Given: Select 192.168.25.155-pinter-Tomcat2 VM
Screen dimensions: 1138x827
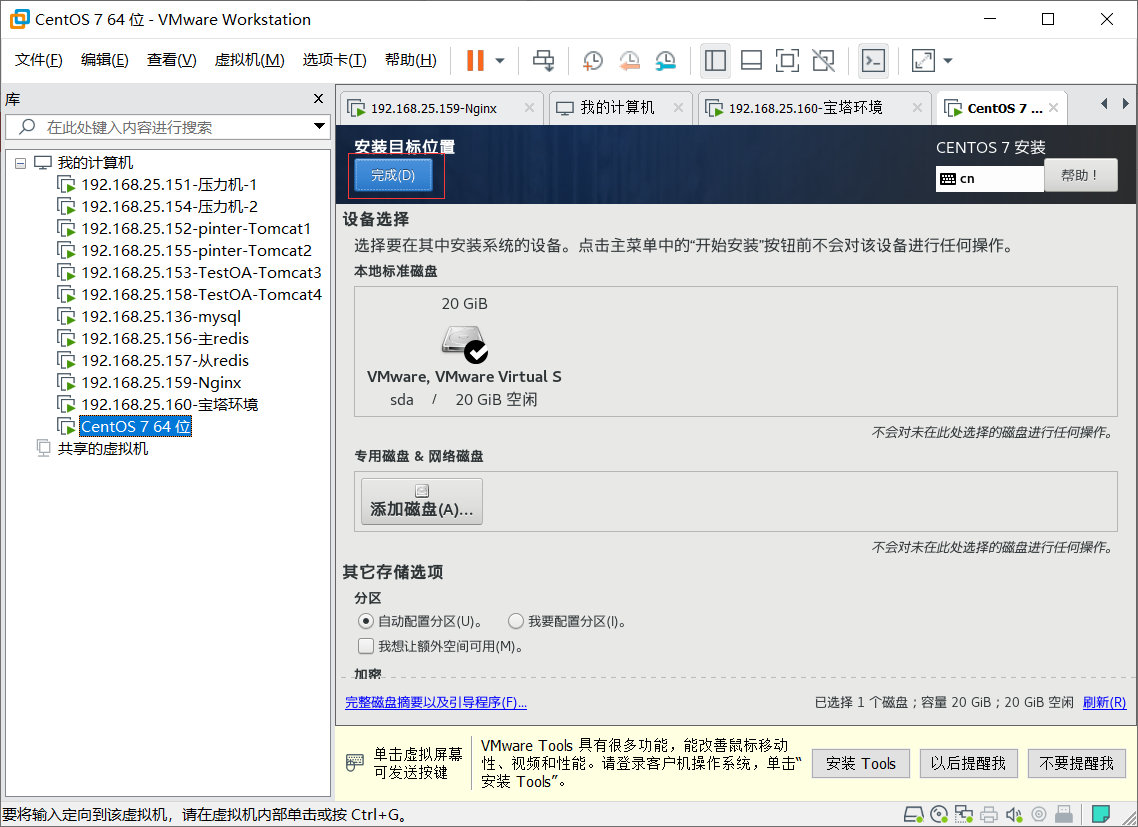Looking at the screenshot, I should (196, 250).
